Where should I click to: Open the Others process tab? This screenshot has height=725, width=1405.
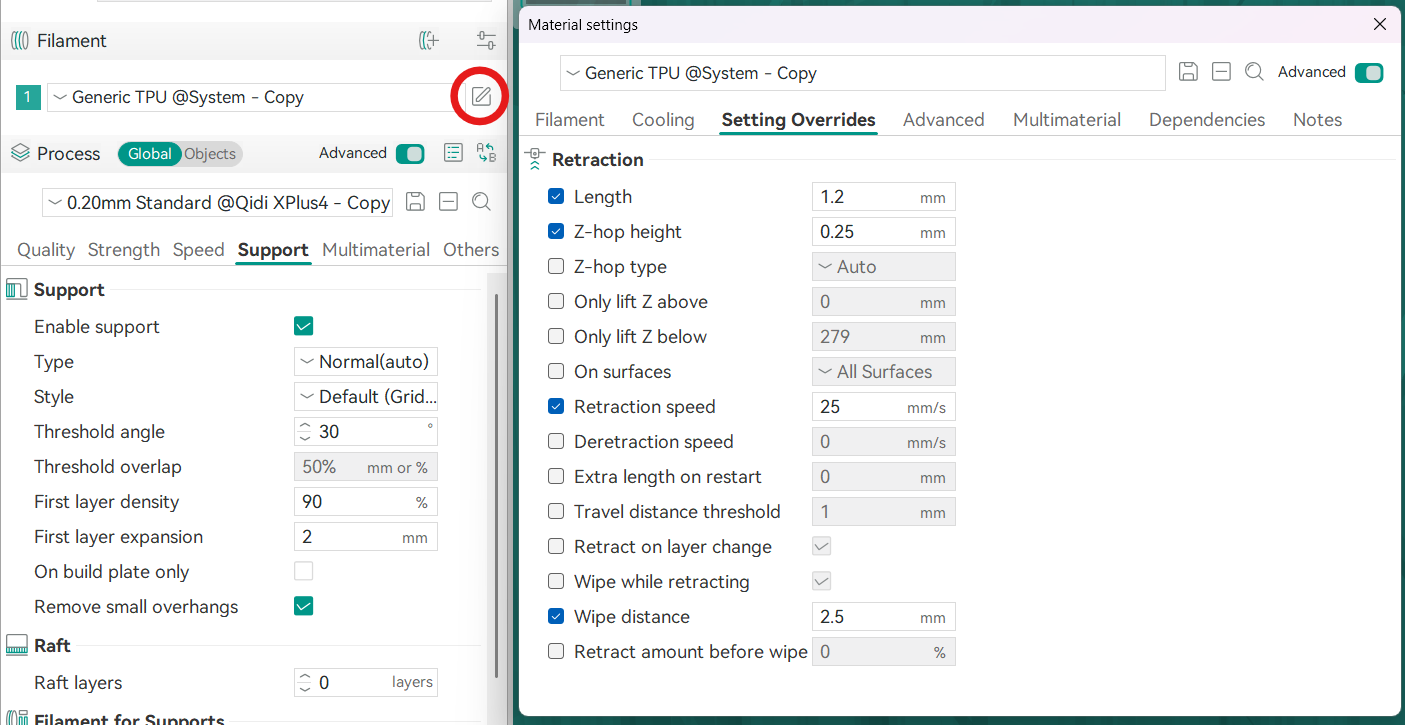(471, 250)
